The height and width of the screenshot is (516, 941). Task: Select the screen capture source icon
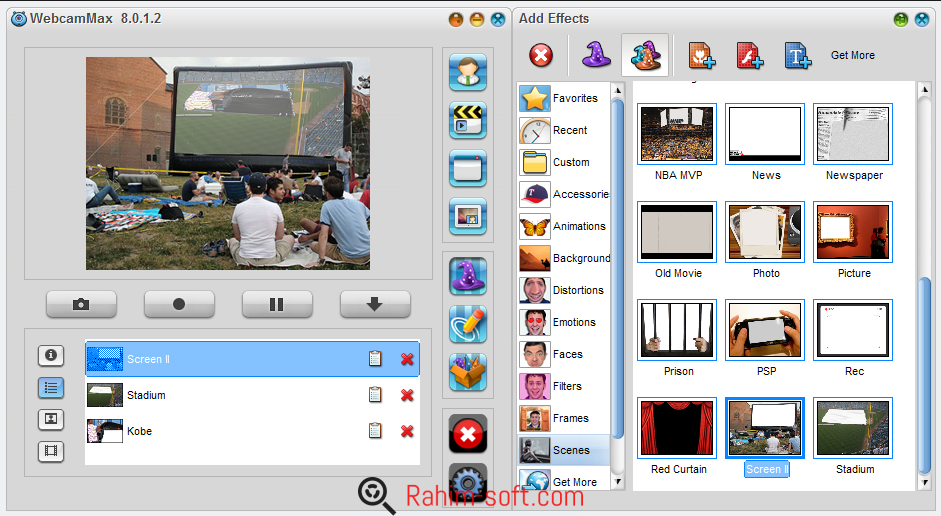pos(467,168)
